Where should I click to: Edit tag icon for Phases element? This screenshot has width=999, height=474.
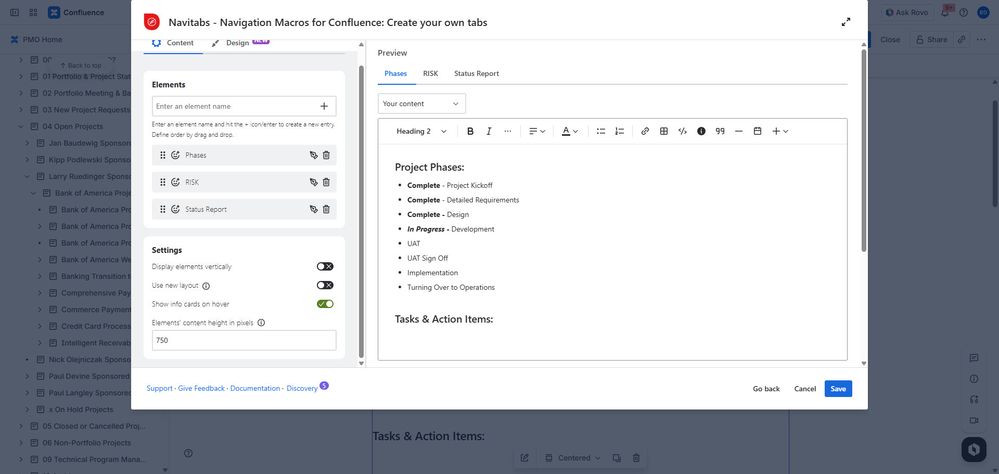(313, 155)
